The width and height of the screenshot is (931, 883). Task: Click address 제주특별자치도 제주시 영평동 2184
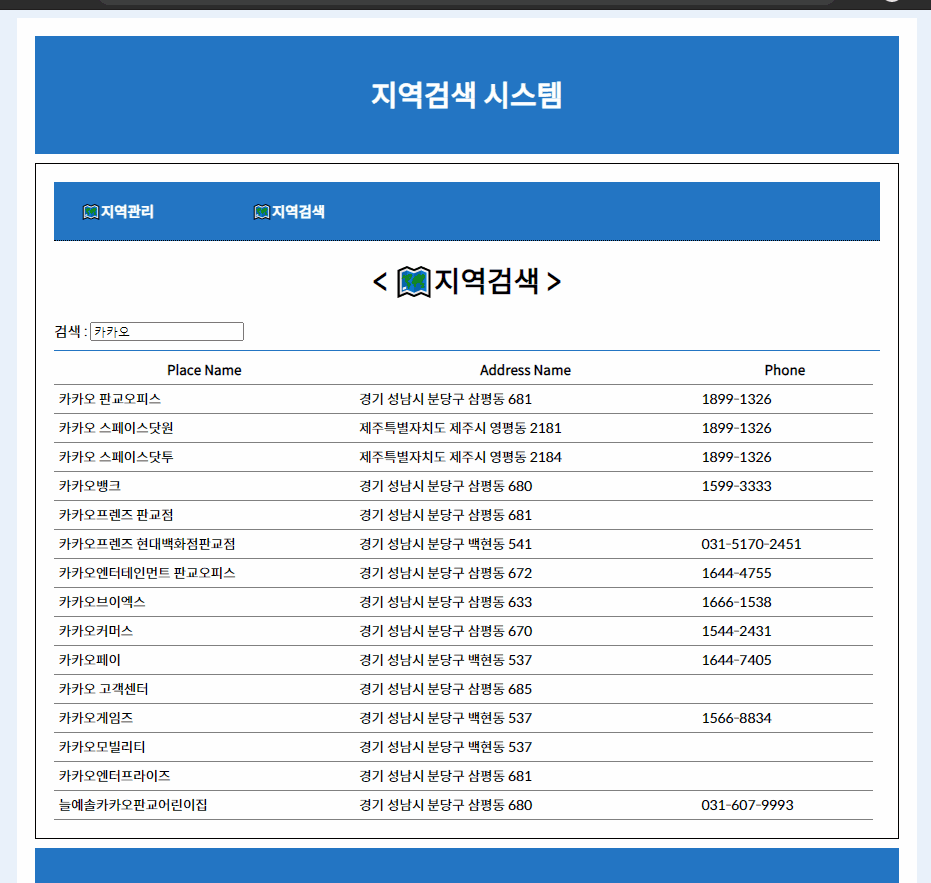pyautogui.click(x=460, y=457)
